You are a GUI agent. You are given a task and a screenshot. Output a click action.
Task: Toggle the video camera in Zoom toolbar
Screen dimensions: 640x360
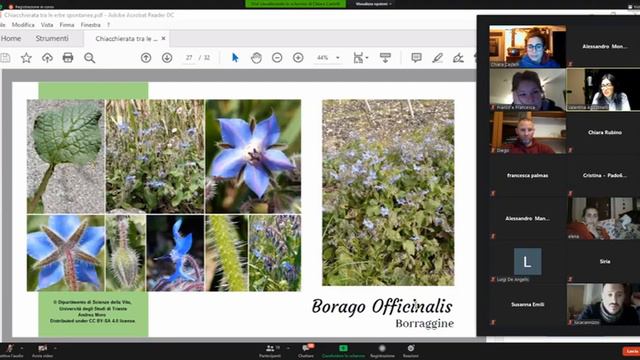tap(42, 348)
